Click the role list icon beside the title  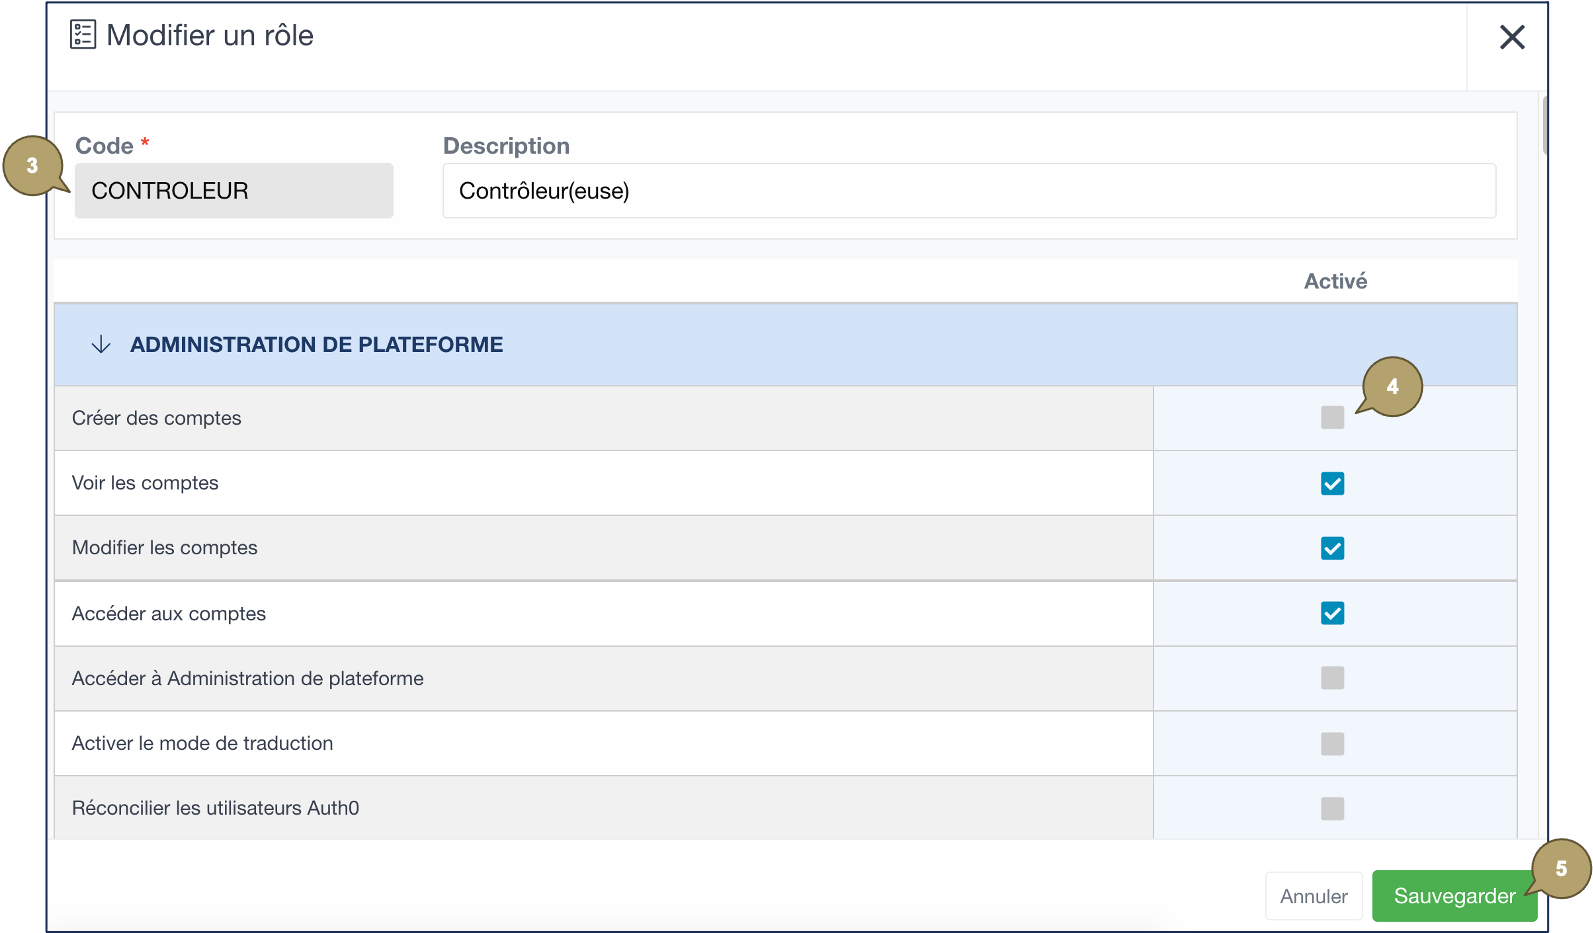tap(83, 35)
